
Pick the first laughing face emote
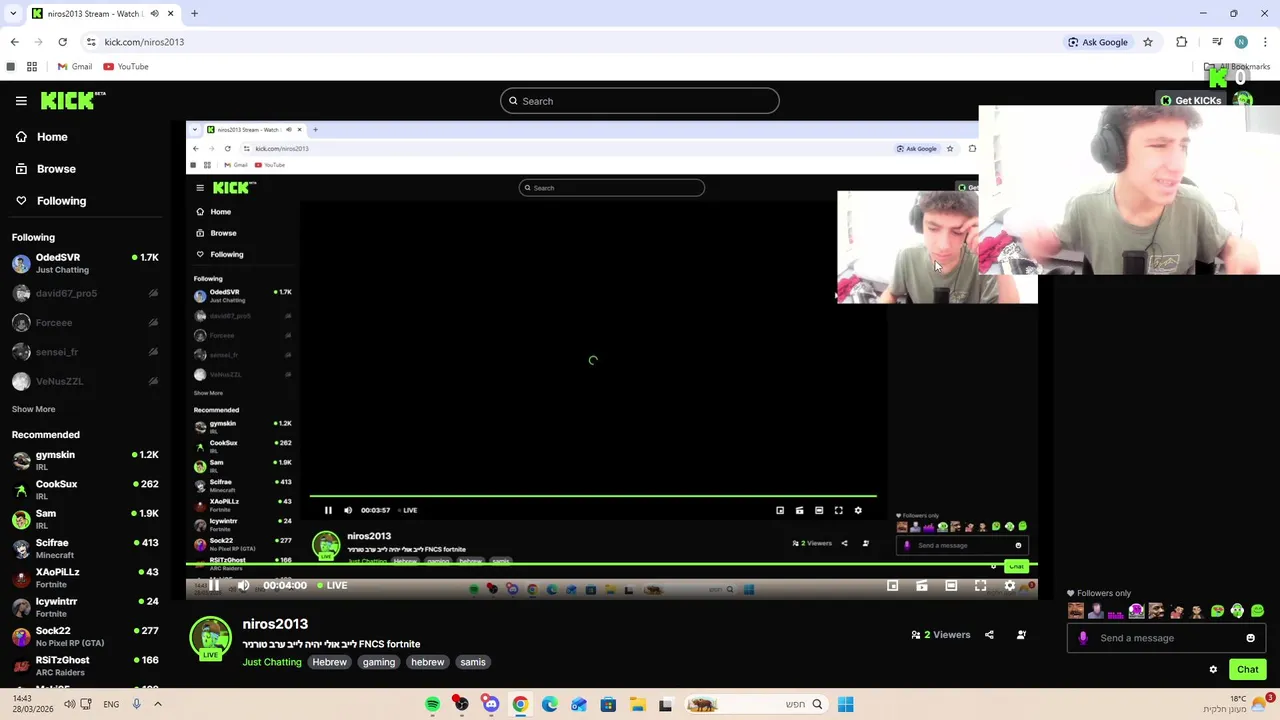point(1076,611)
